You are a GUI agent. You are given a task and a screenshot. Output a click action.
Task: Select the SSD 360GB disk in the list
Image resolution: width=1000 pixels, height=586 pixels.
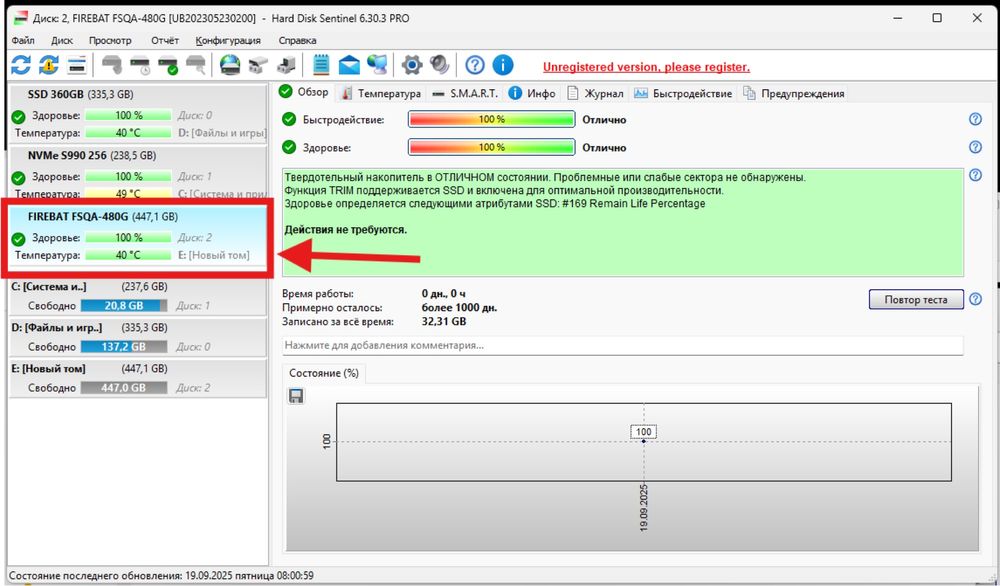pyautogui.click(x=138, y=114)
